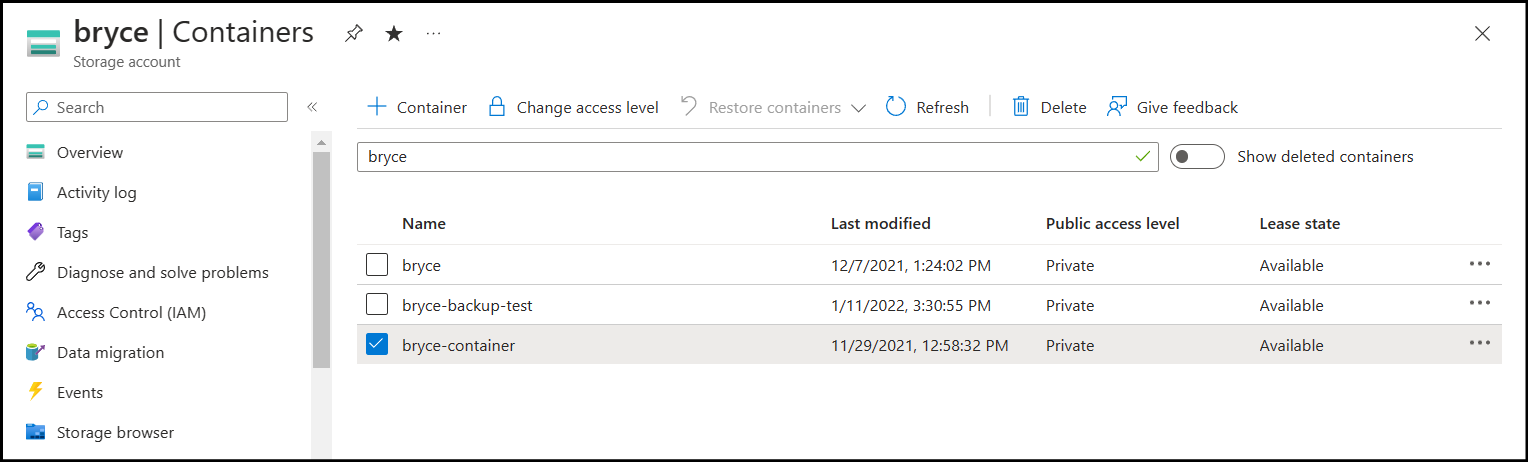Viewport: 1528px width, 462px height.
Task: Collapse the left navigation menu chevron
Action: pos(312,107)
